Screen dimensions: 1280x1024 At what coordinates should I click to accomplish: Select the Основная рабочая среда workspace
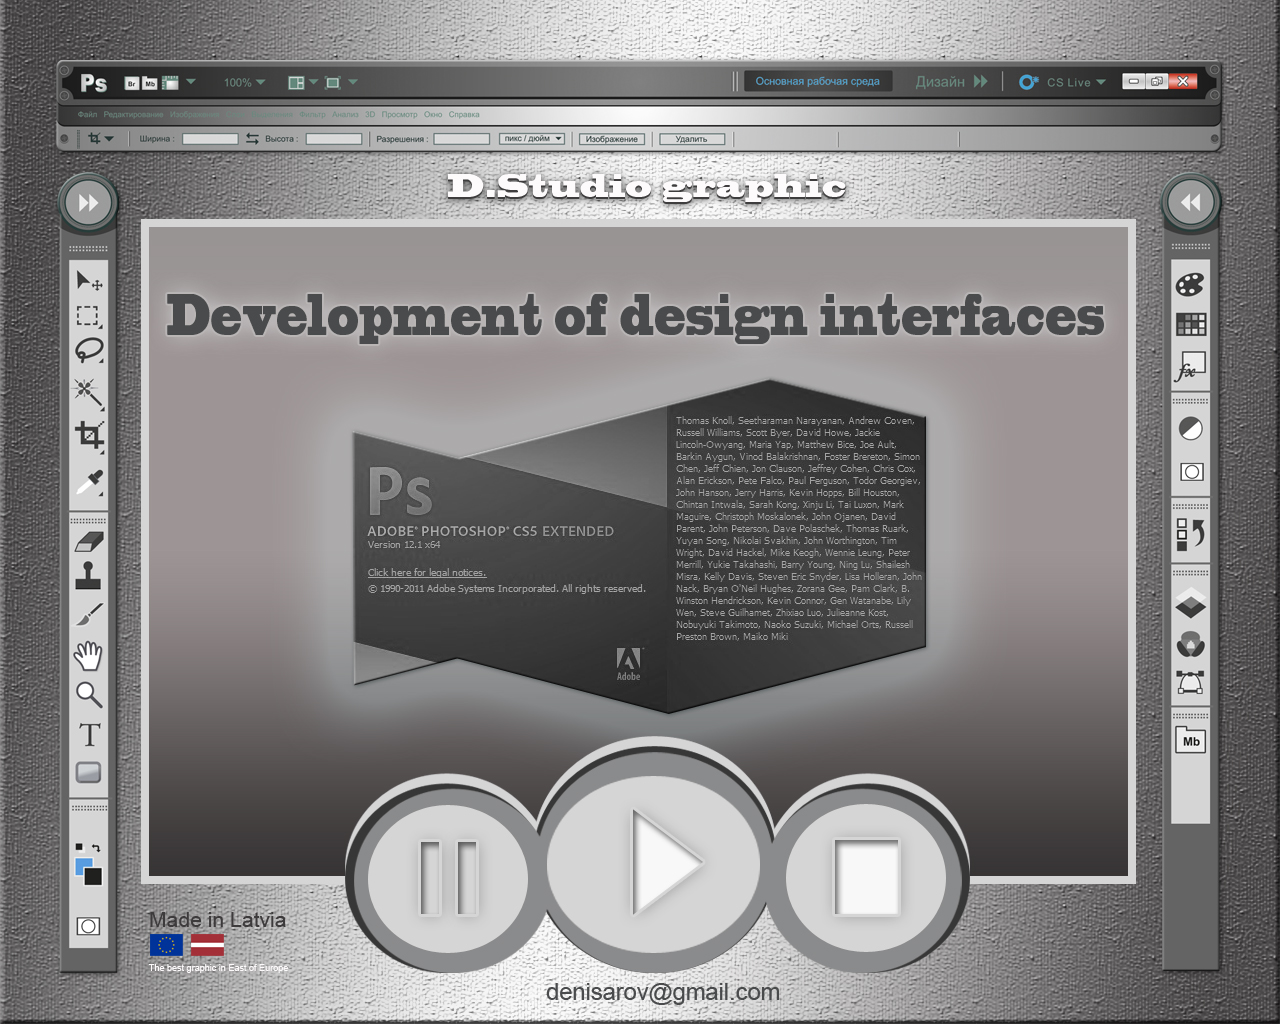tap(818, 82)
